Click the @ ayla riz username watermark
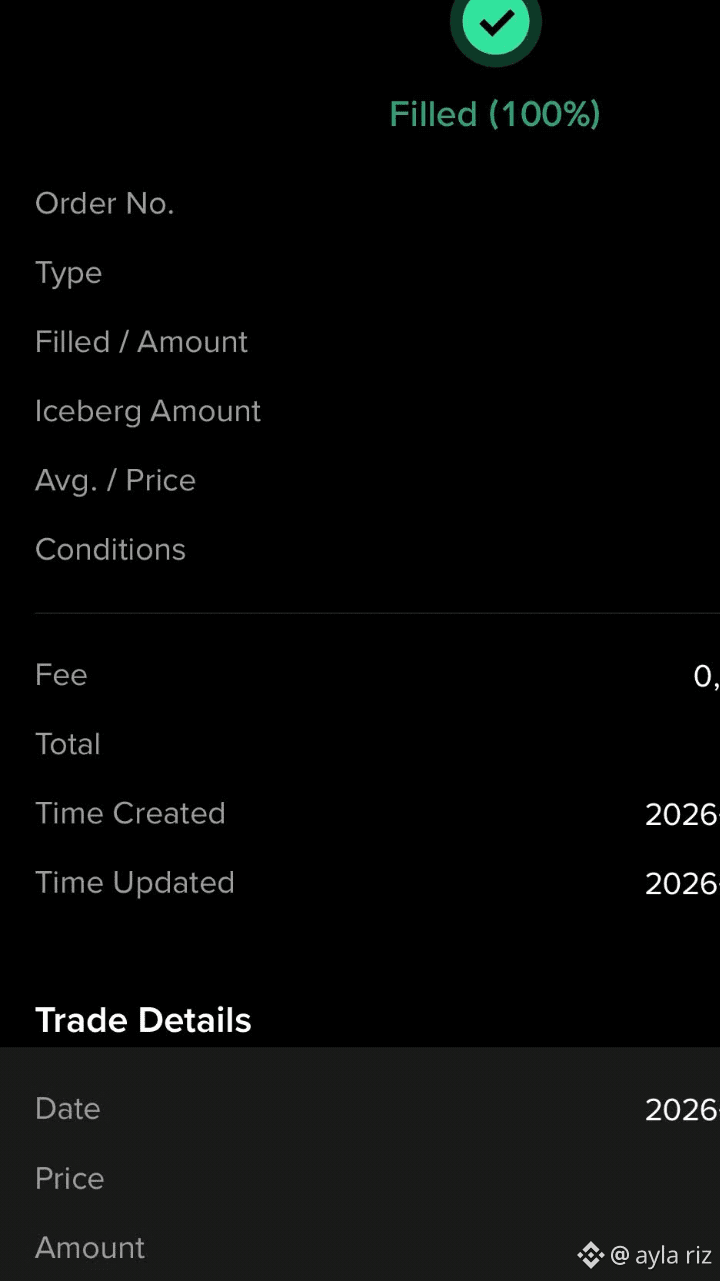 661,1256
